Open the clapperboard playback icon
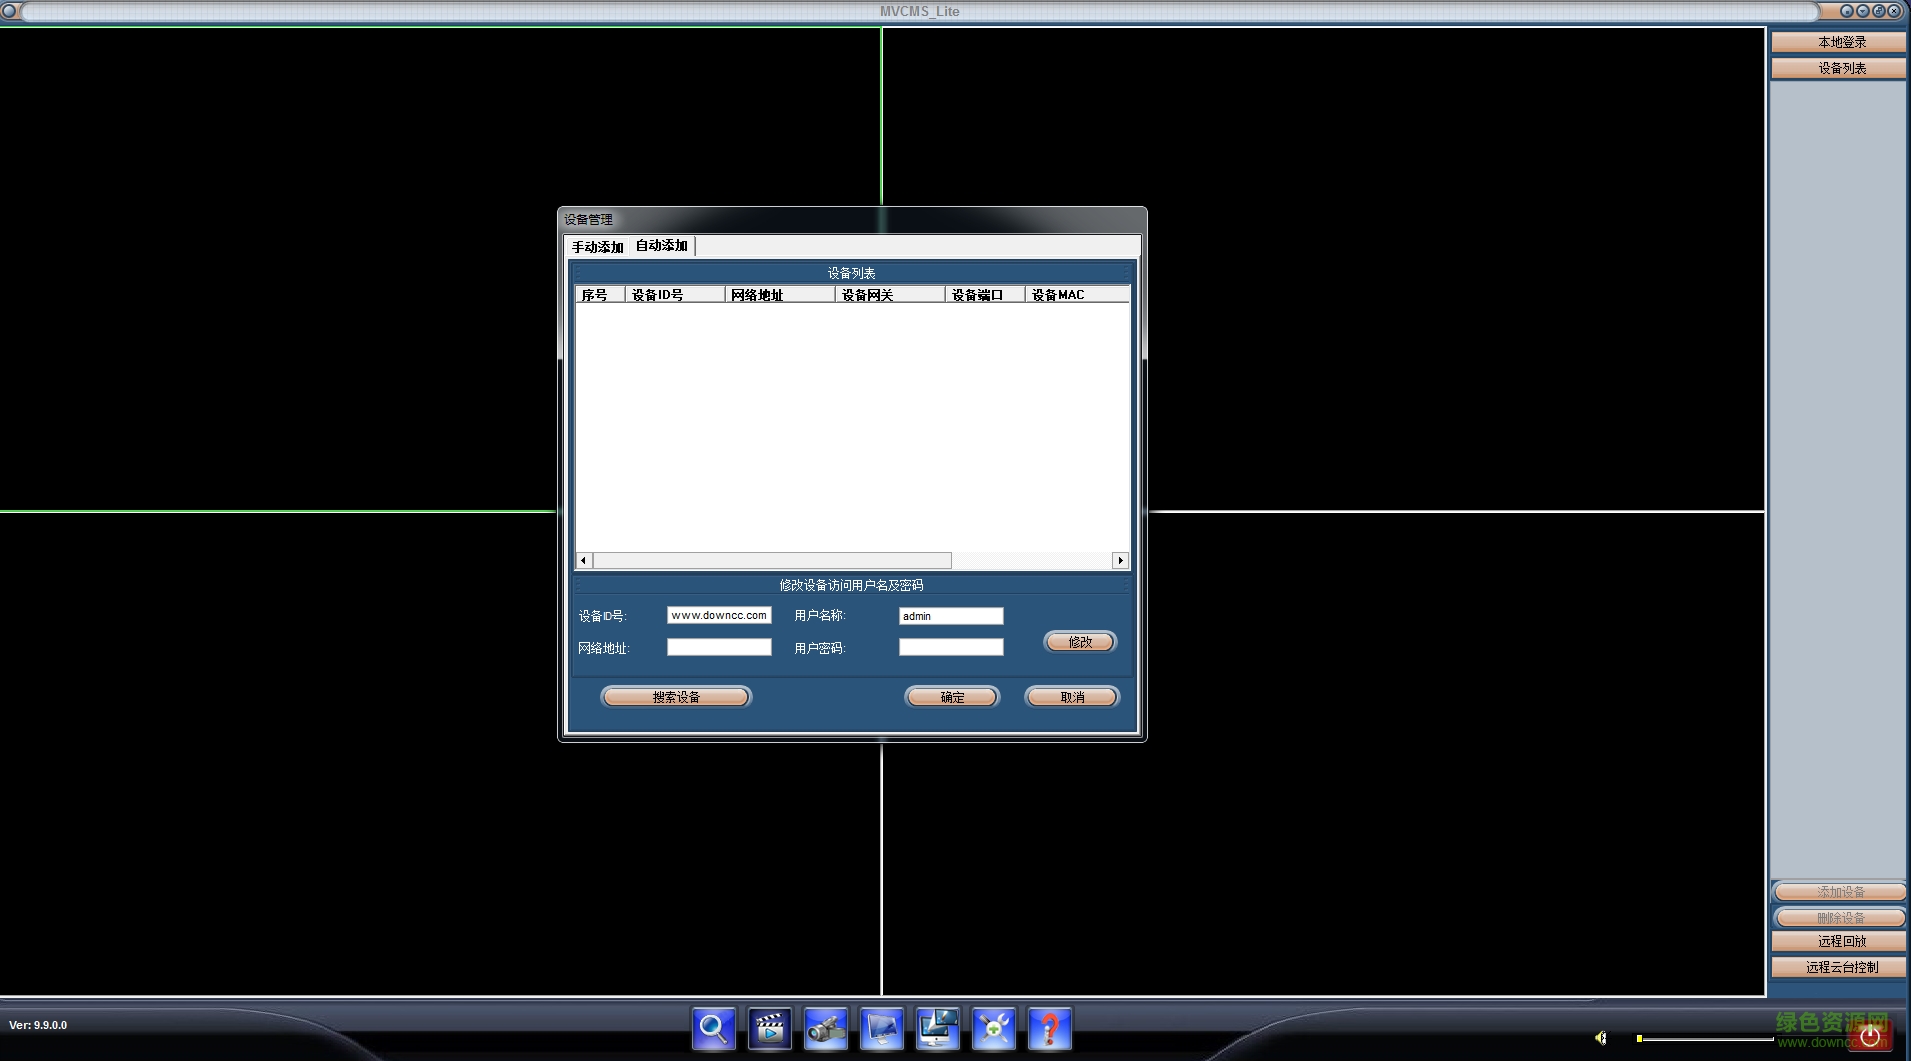1911x1061 pixels. point(769,1028)
